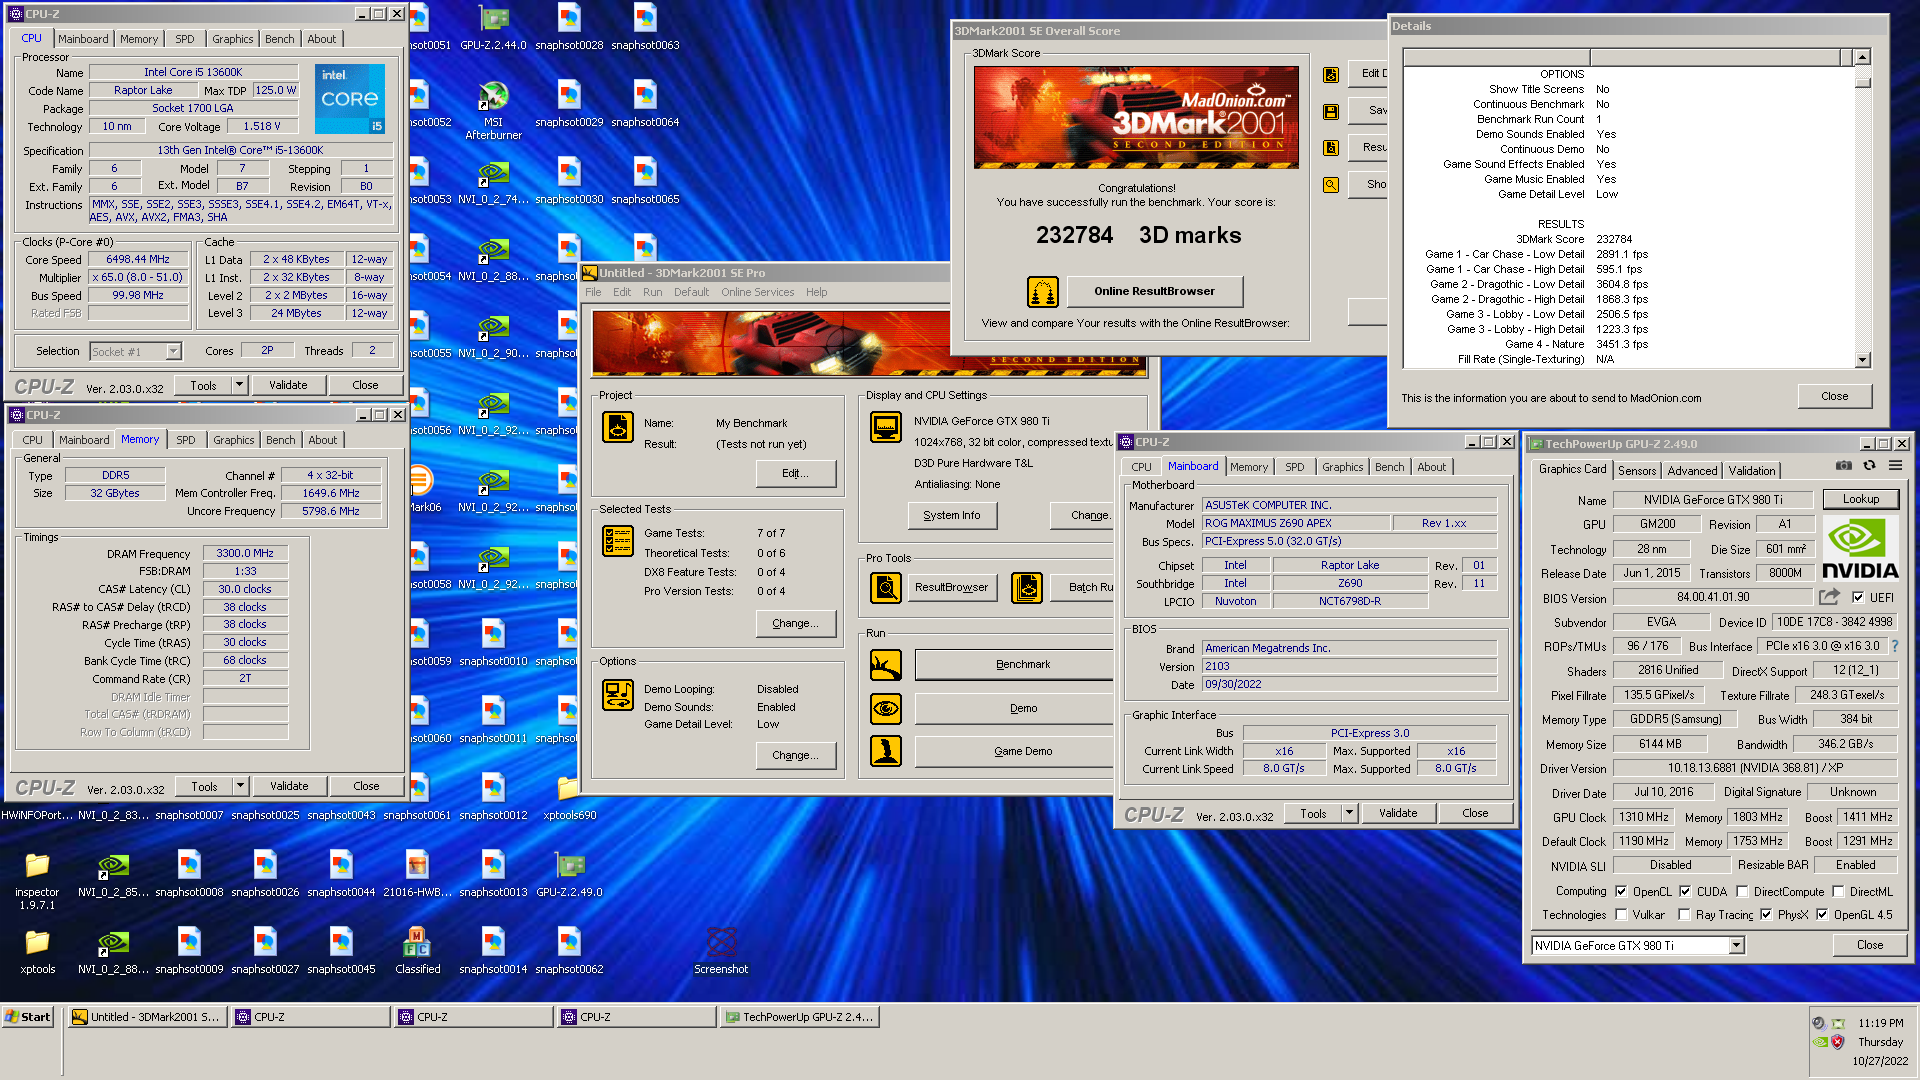The image size is (1920, 1080).
Task: Toggle the PhysX checkbox
Action: (1766, 914)
